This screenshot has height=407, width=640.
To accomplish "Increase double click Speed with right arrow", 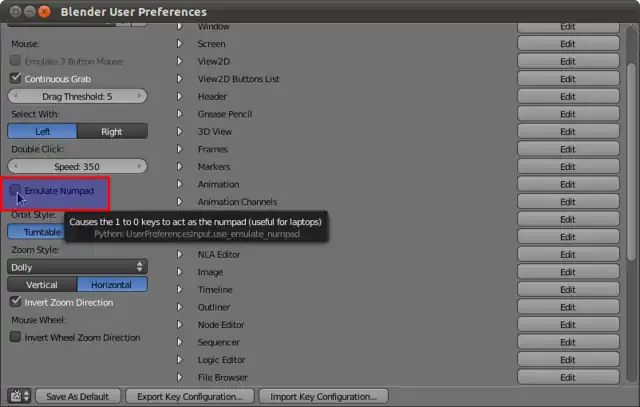I will point(139,167).
